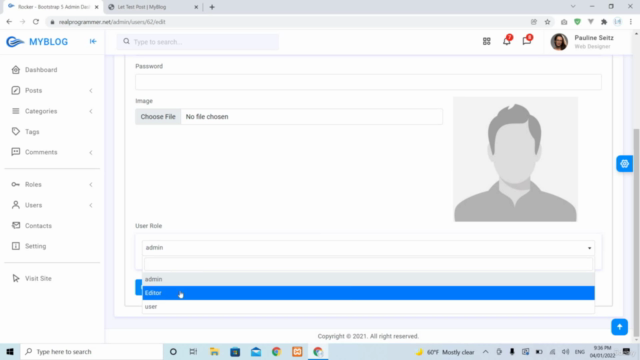The height and width of the screenshot is (360, 640).
Task: Collapse the sidebar with the toggle arrow icon
Action: tap(93, 41)
